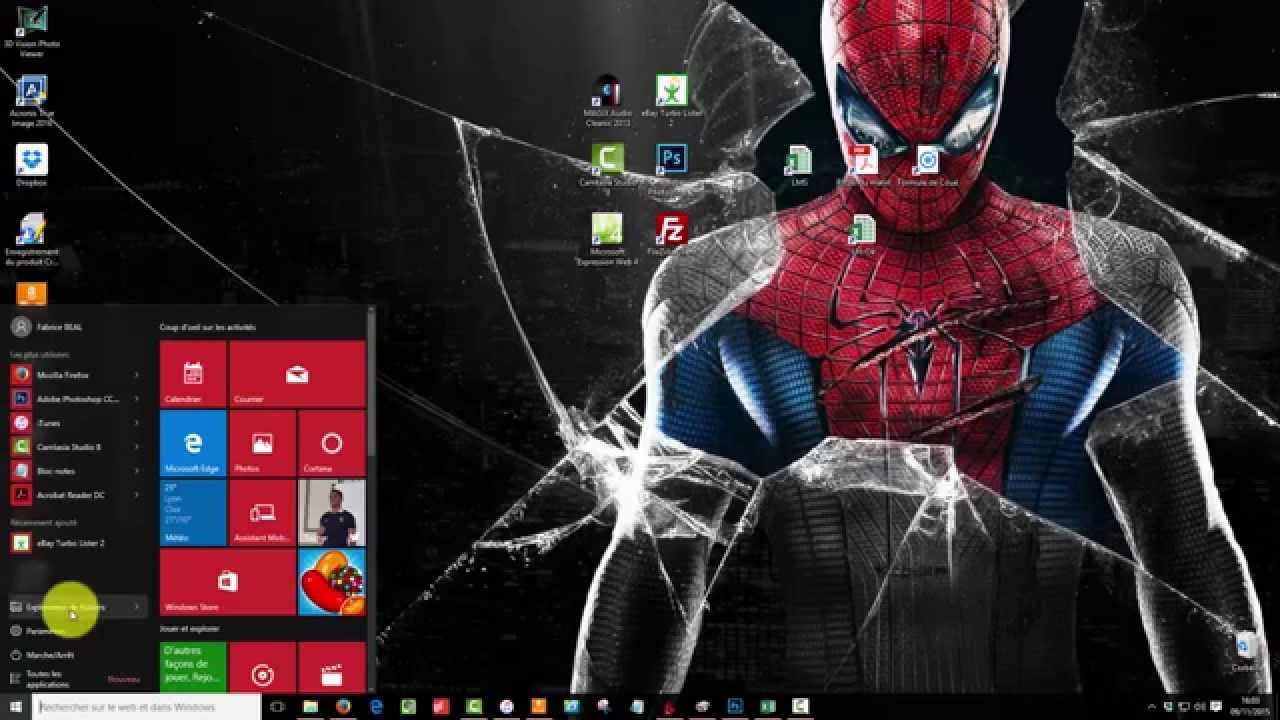
Task: Select the Camtasia Studio desktop shortcut
Action: coord(607,166)
